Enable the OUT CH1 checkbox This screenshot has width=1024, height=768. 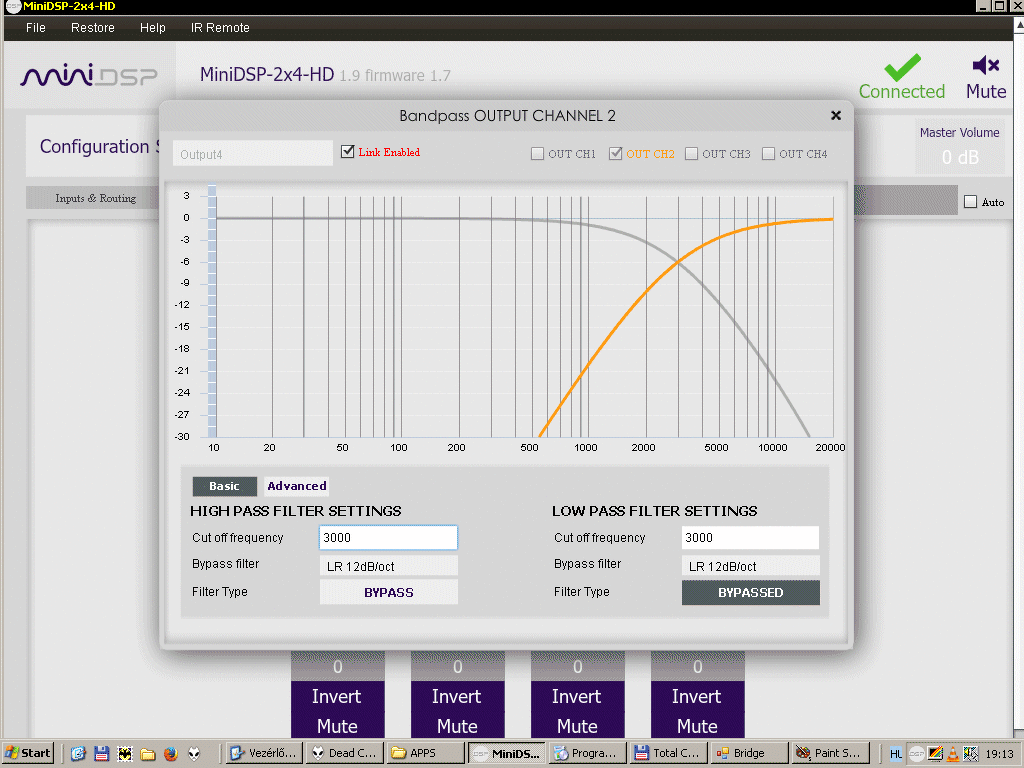click(x=537, y=153)
